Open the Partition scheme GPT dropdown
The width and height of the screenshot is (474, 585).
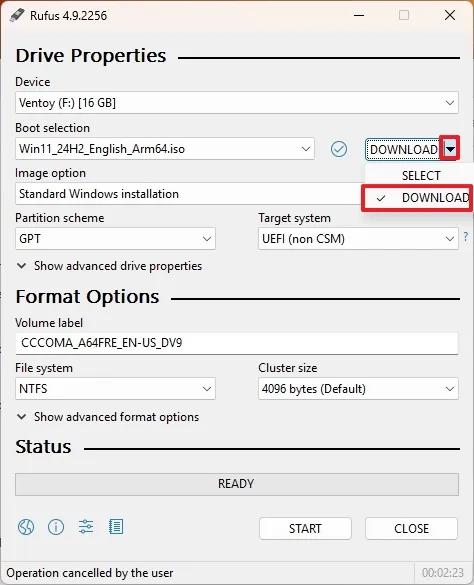click(x=115, y=238)
